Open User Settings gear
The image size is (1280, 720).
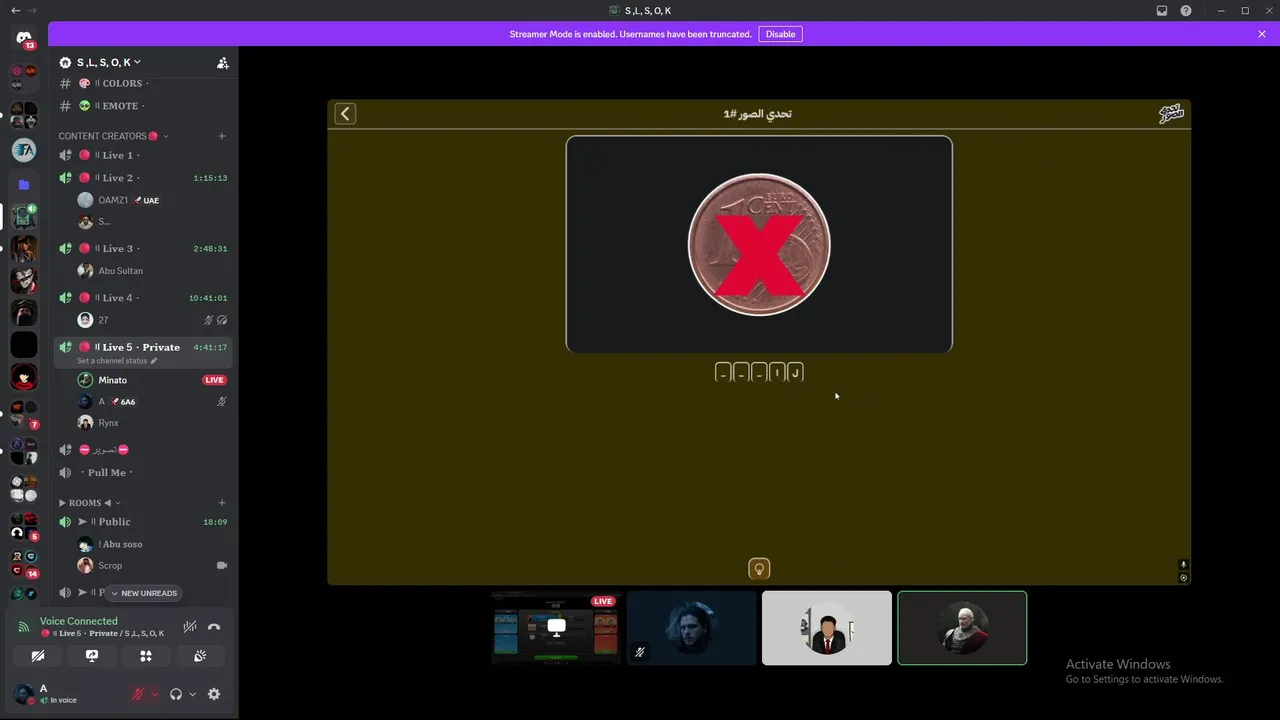coord(214,694)
